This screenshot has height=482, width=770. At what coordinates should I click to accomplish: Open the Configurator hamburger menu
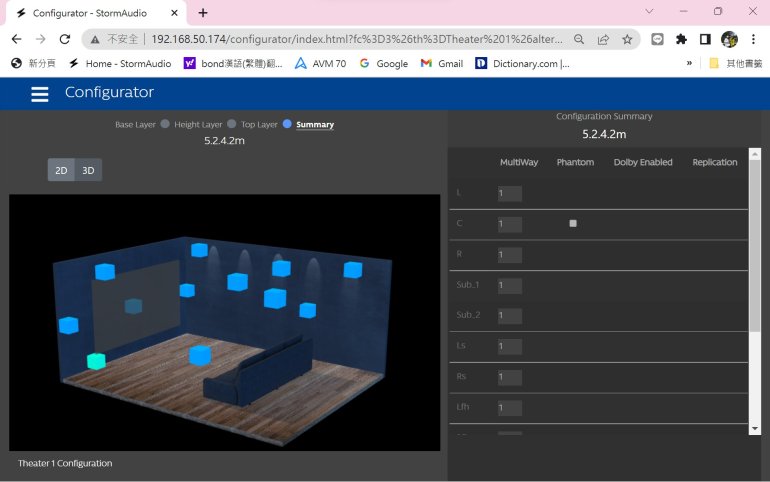[x=40, y=94]
